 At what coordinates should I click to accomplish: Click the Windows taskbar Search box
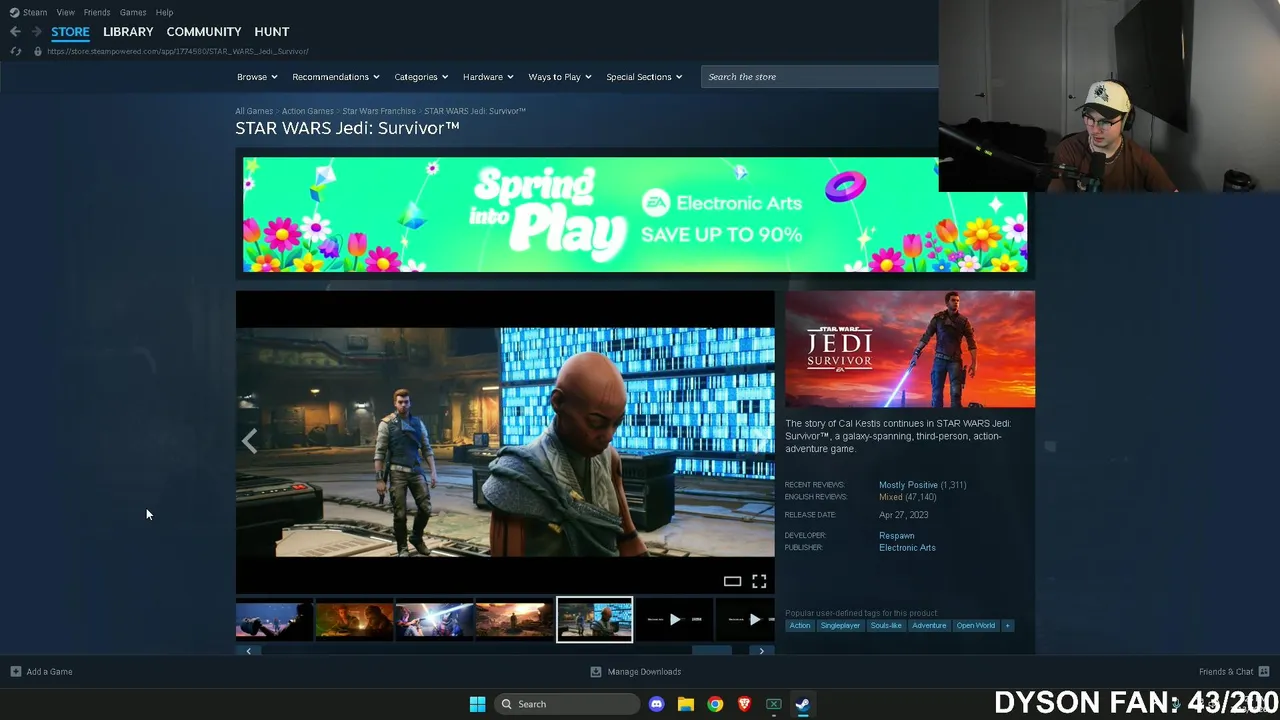(x=568, y=704)
